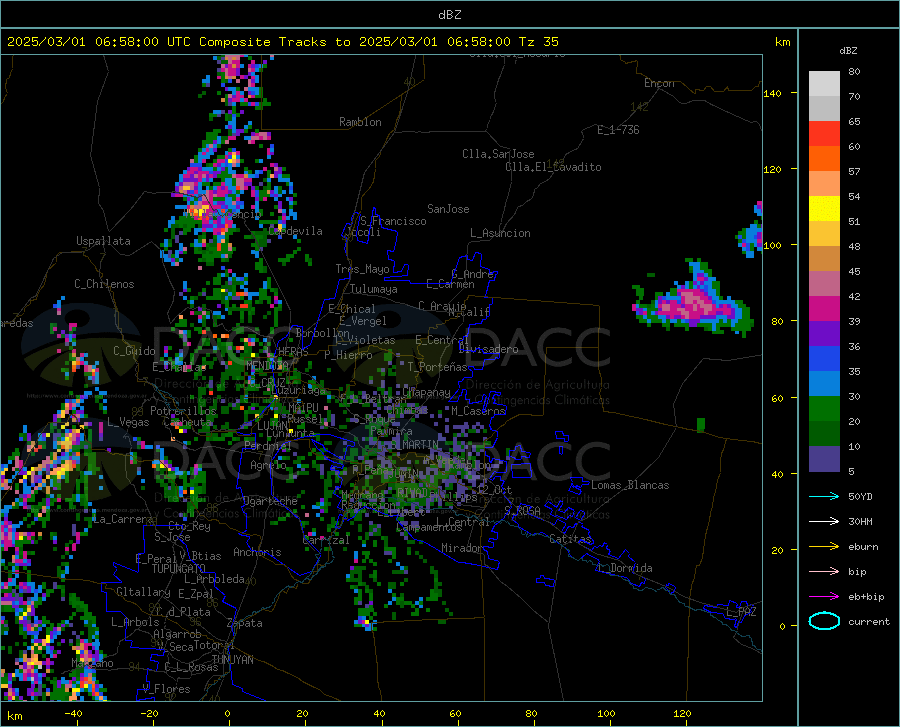Viewport: 900px width, 727px height.
Task: Click the Manzano map label
Action: (92, 663)
